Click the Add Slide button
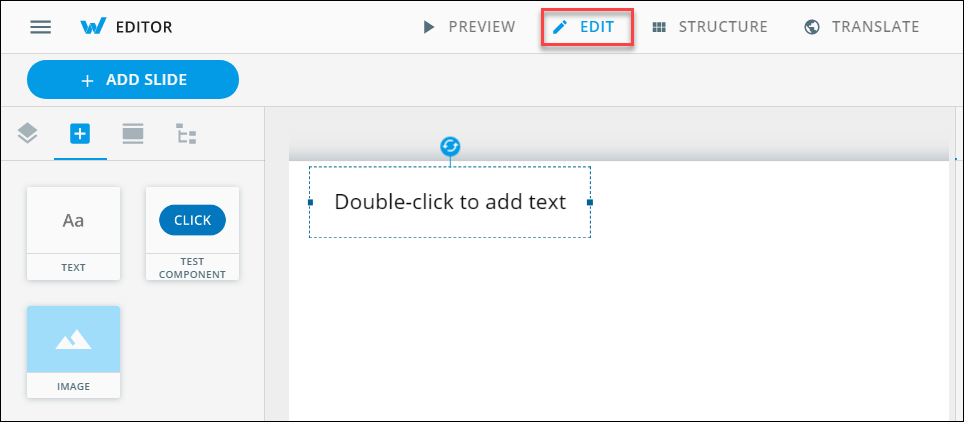964x422 pixels. (x=133, y=80)
